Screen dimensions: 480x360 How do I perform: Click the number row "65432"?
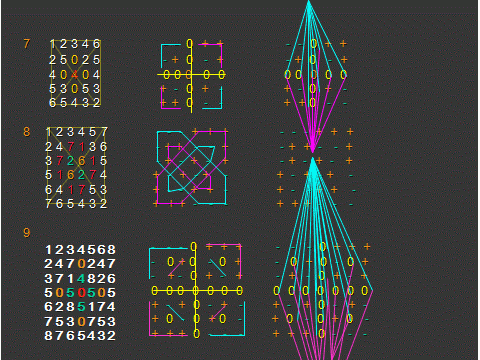75,103
